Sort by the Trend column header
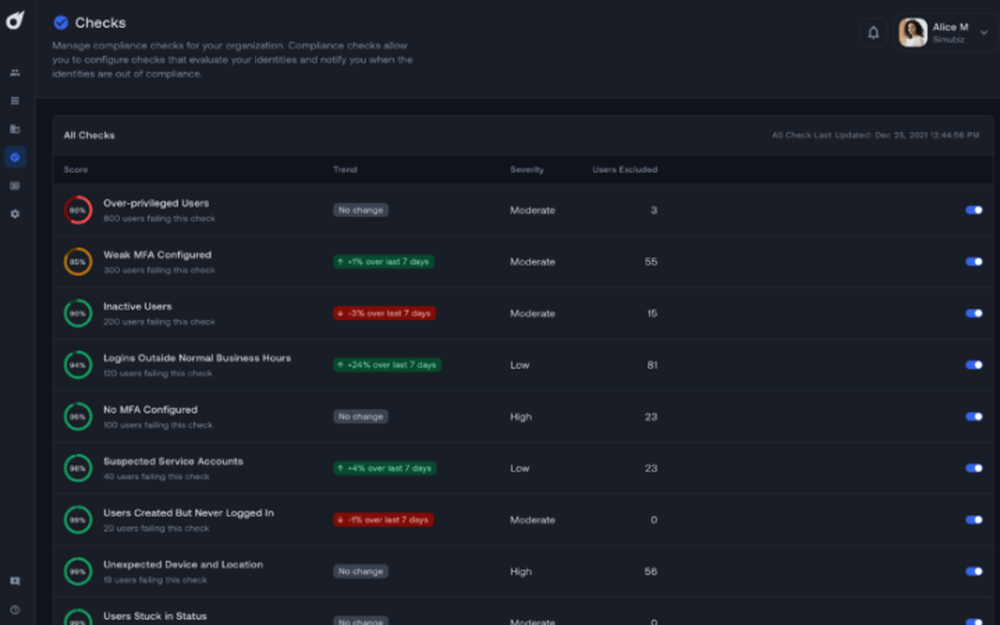The height and width of the screenshot is (625, 1000). [x=345, y=170]
